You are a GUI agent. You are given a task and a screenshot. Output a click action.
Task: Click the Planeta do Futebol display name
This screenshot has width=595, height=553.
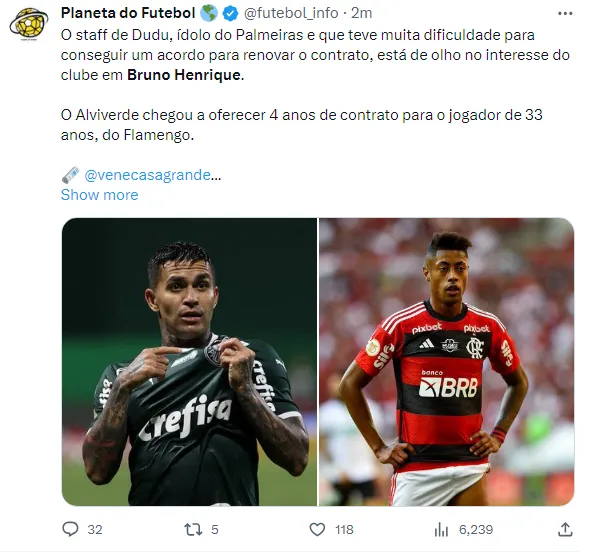tap(128, 13)
